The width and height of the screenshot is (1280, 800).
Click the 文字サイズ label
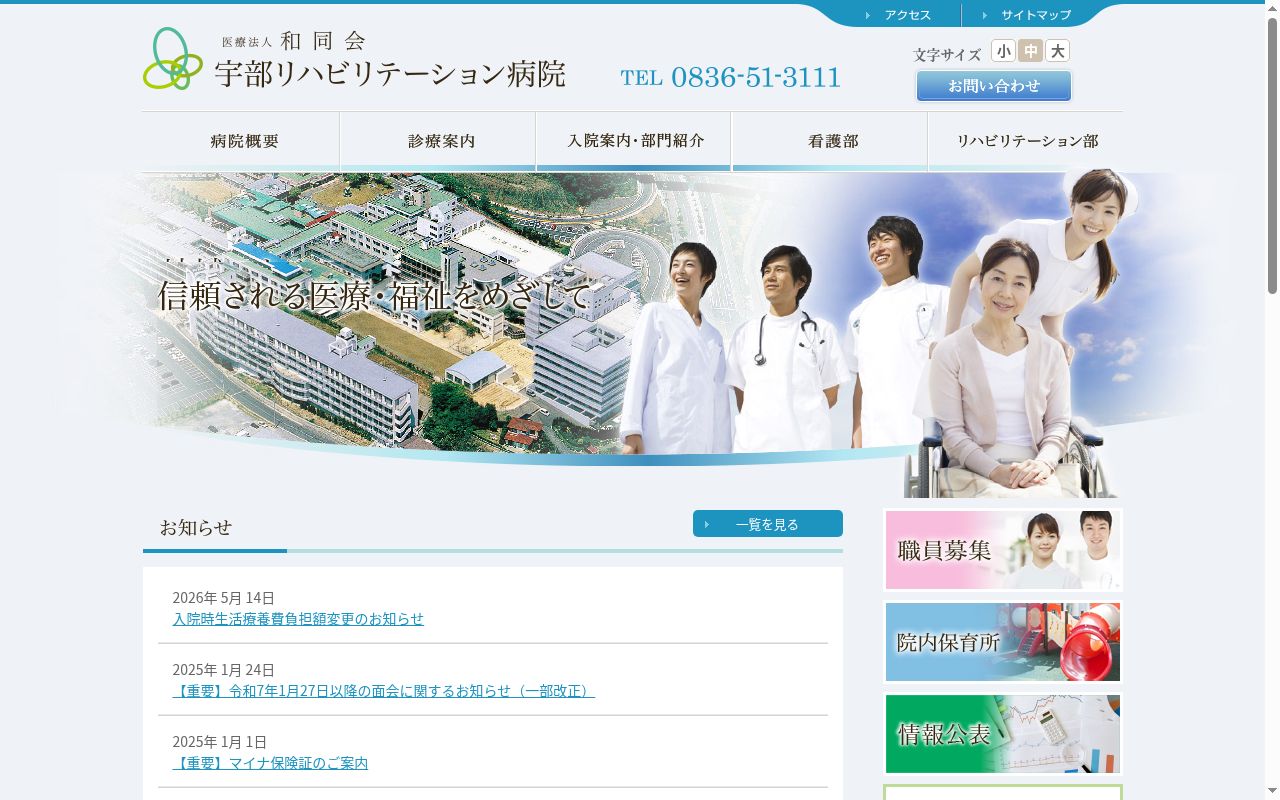[947, 55]
